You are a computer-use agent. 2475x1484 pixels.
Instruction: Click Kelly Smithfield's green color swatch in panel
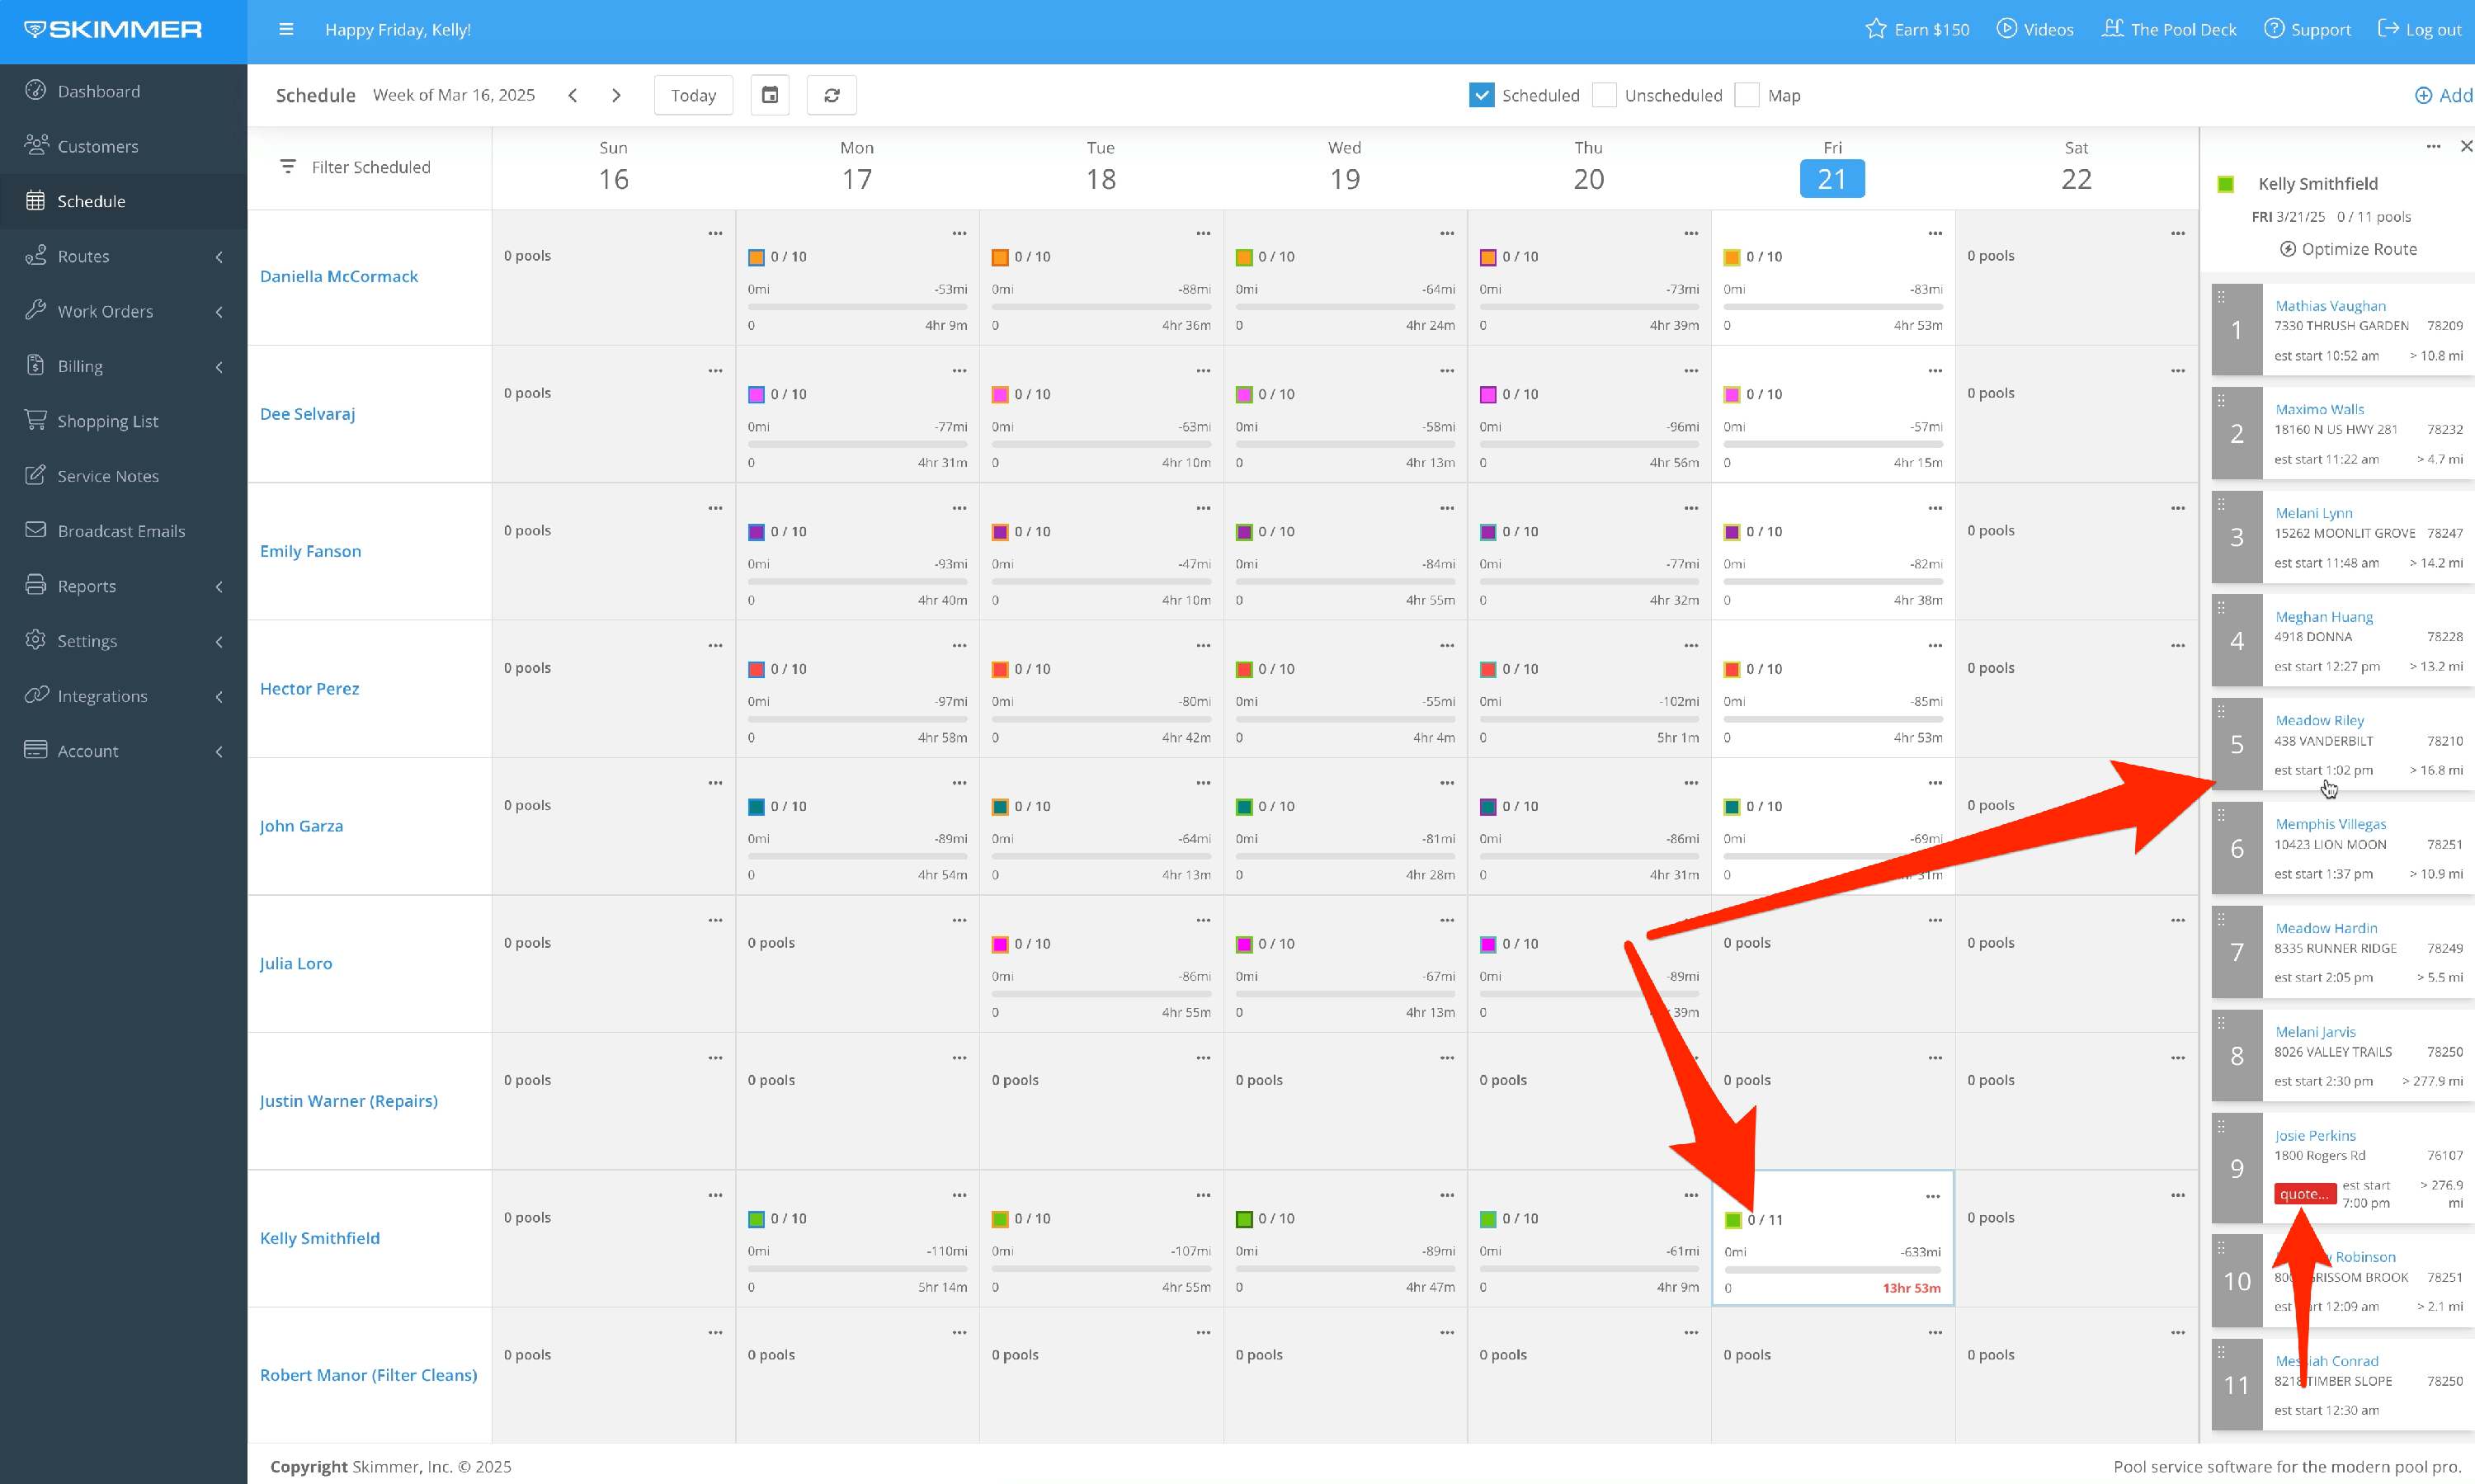2226,184
